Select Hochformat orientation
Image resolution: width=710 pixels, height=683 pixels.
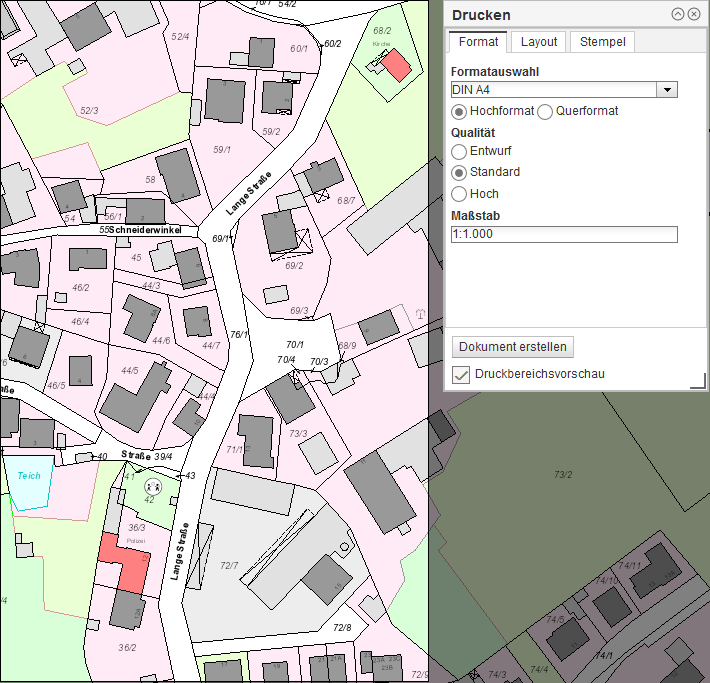(460, 112)
